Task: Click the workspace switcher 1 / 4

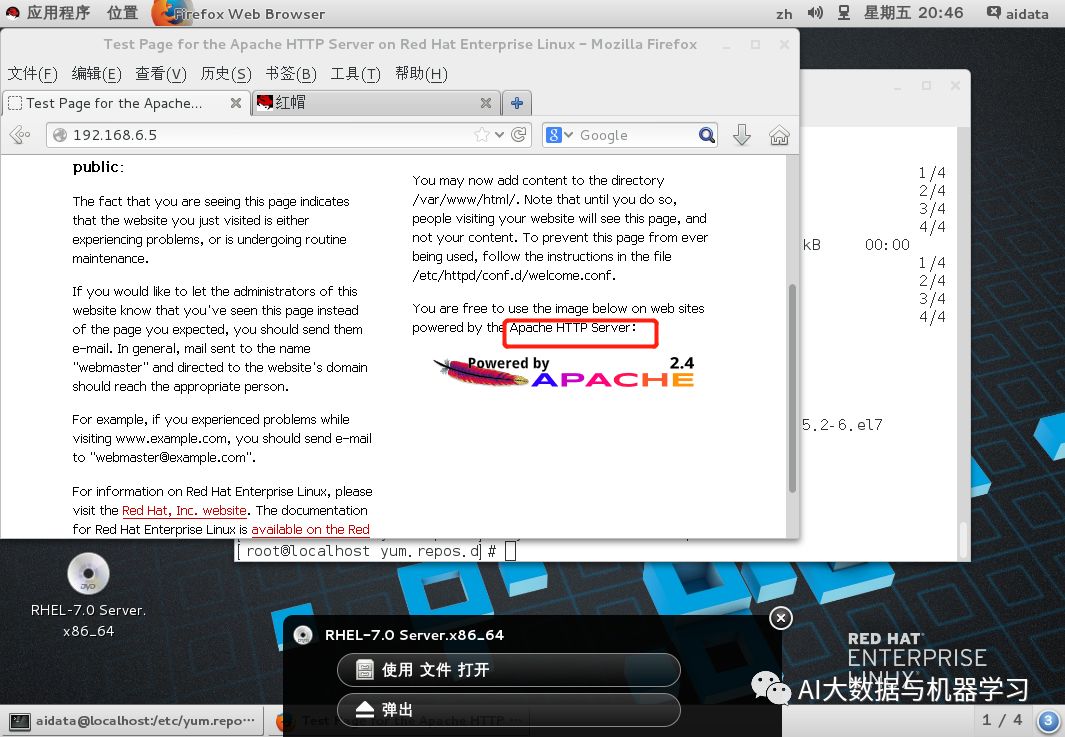Action: [x=1002, y=720]
